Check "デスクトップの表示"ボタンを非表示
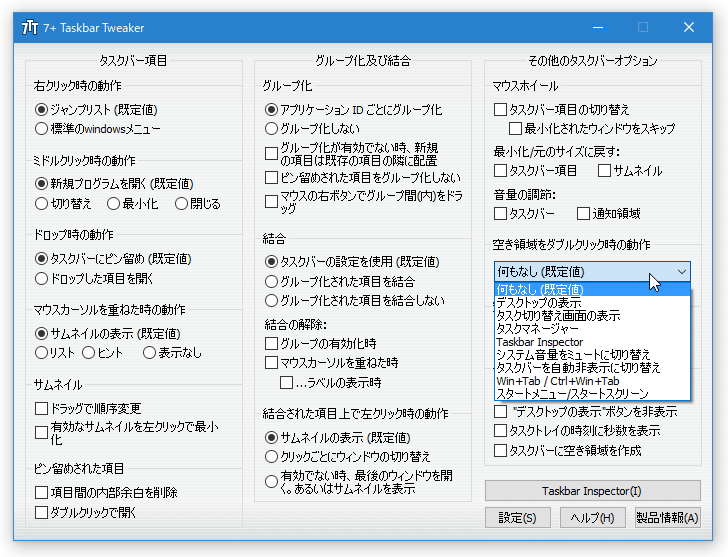The height and width of the screenshot is (557, 728). pos(500,411)
